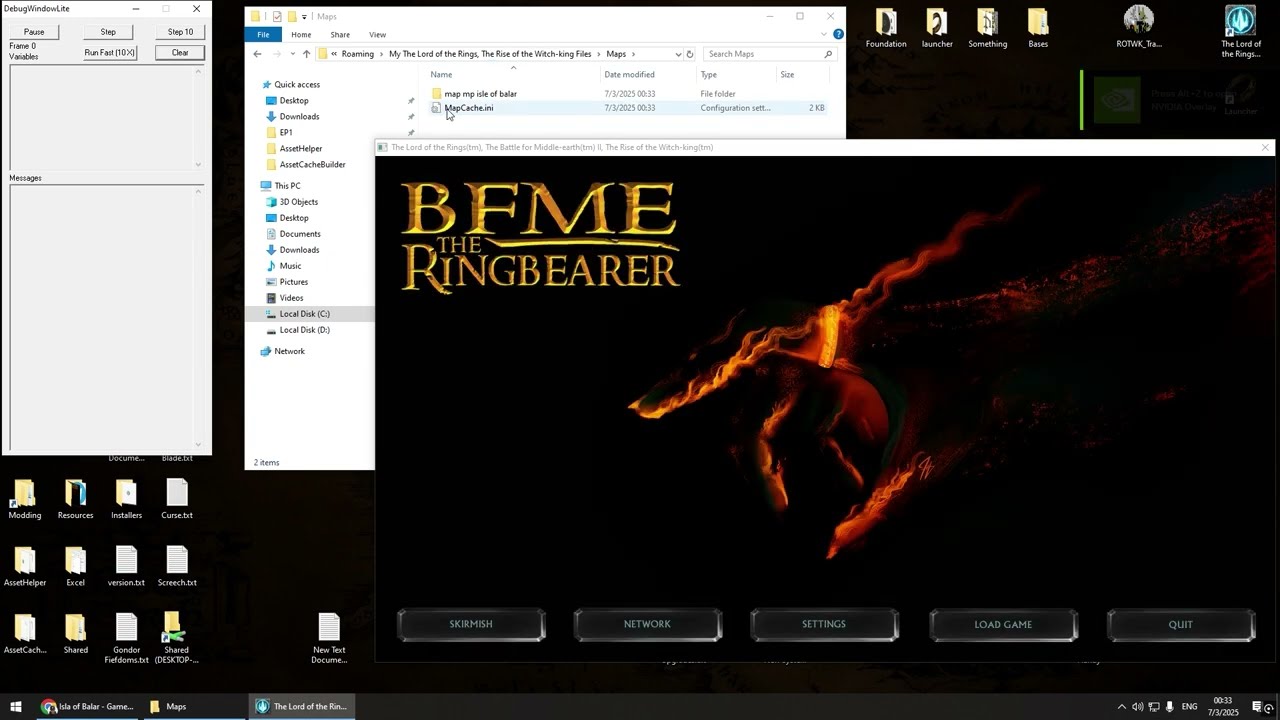Switch to Isla of Balar Chrome taskbar item

click(x=88, y=706)
